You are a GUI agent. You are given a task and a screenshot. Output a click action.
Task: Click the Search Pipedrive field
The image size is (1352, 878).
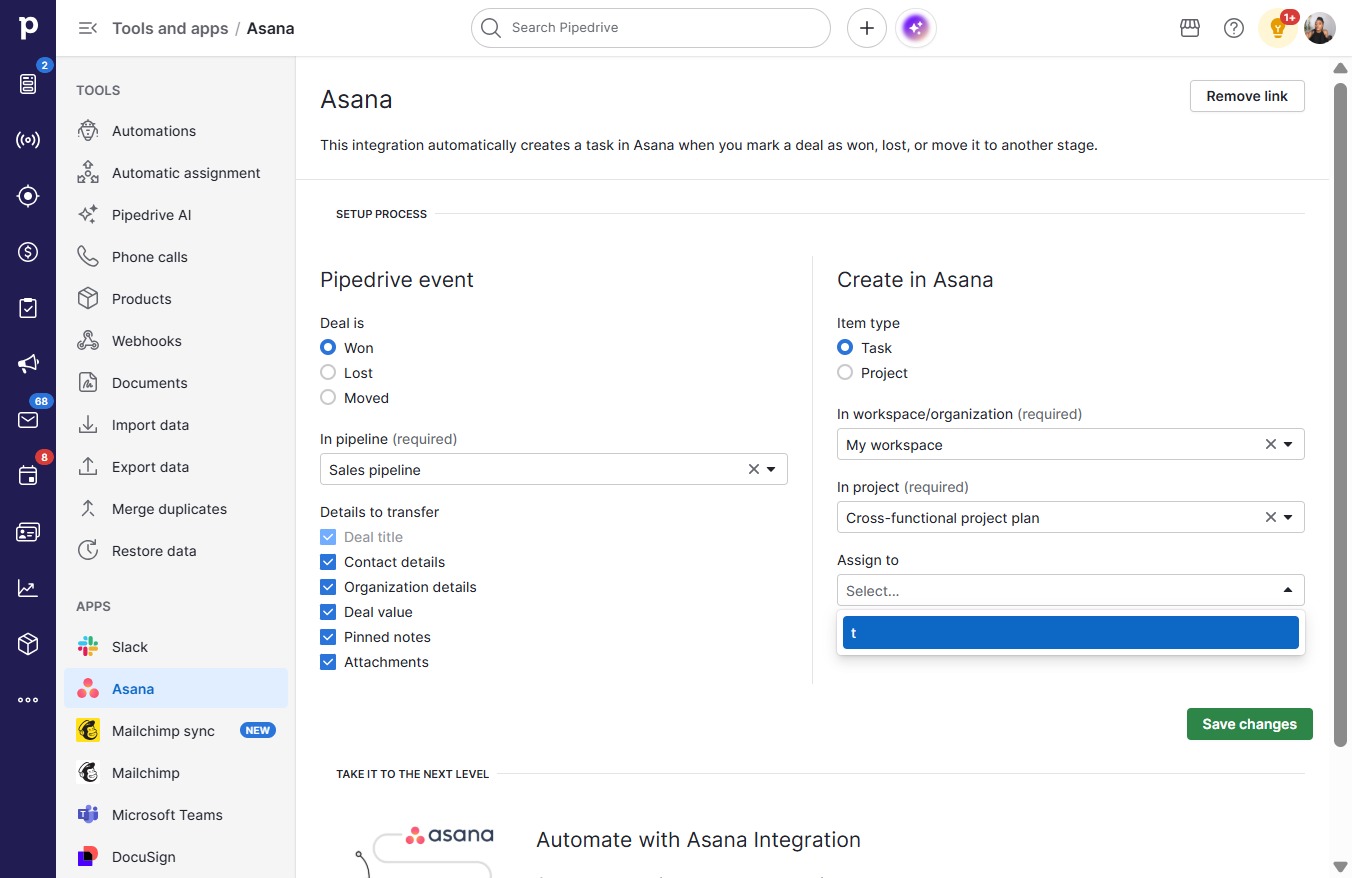click(x=651, y=28)
